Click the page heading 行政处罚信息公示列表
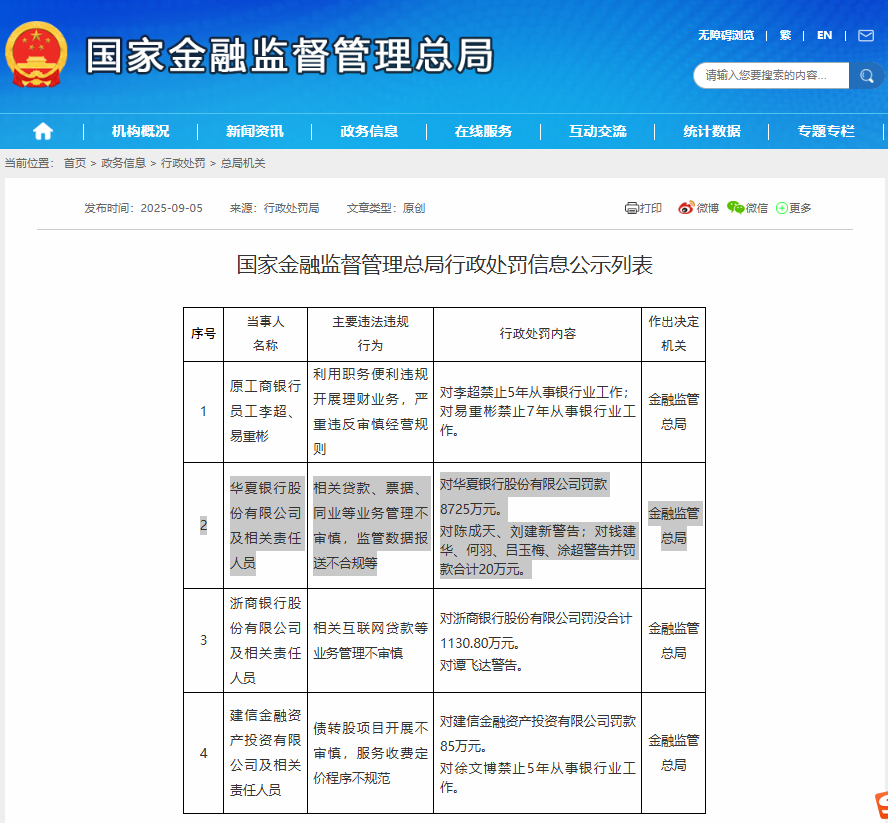Viewport: 888px width, 823px height. pos(445,265)
